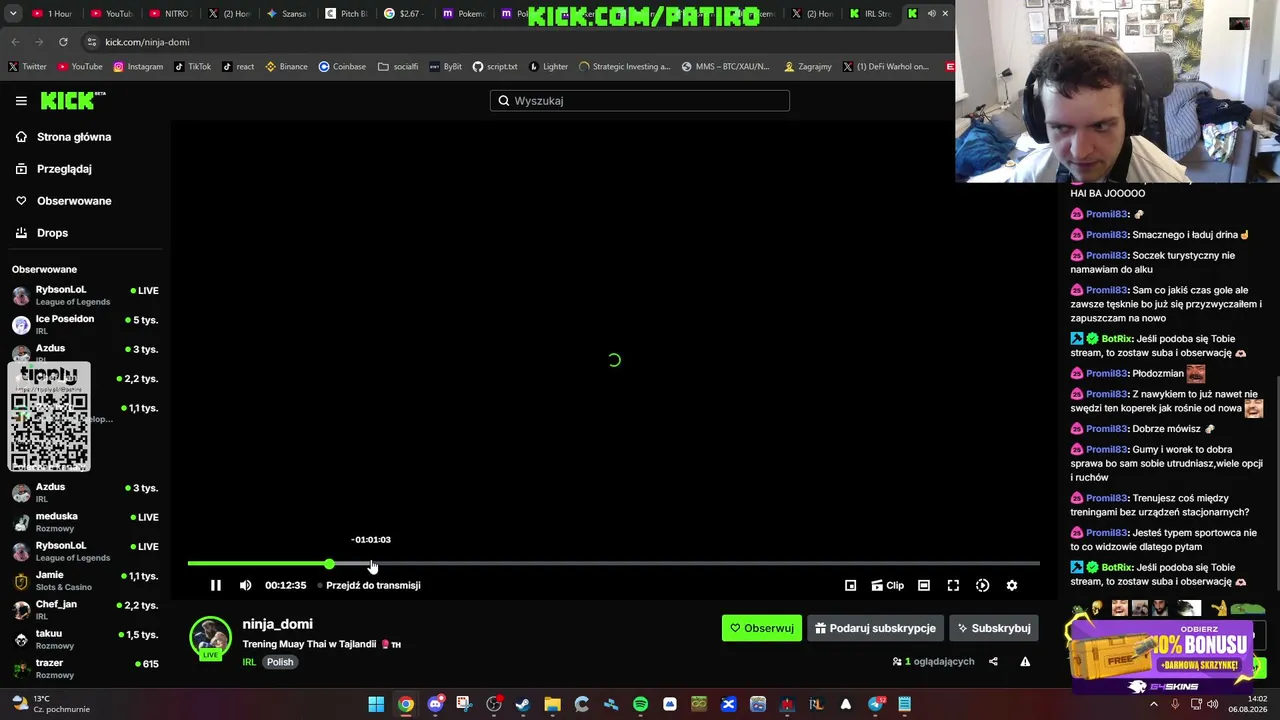Open Discord from the taskbar
1280x720 pixels.
point(435,705)
